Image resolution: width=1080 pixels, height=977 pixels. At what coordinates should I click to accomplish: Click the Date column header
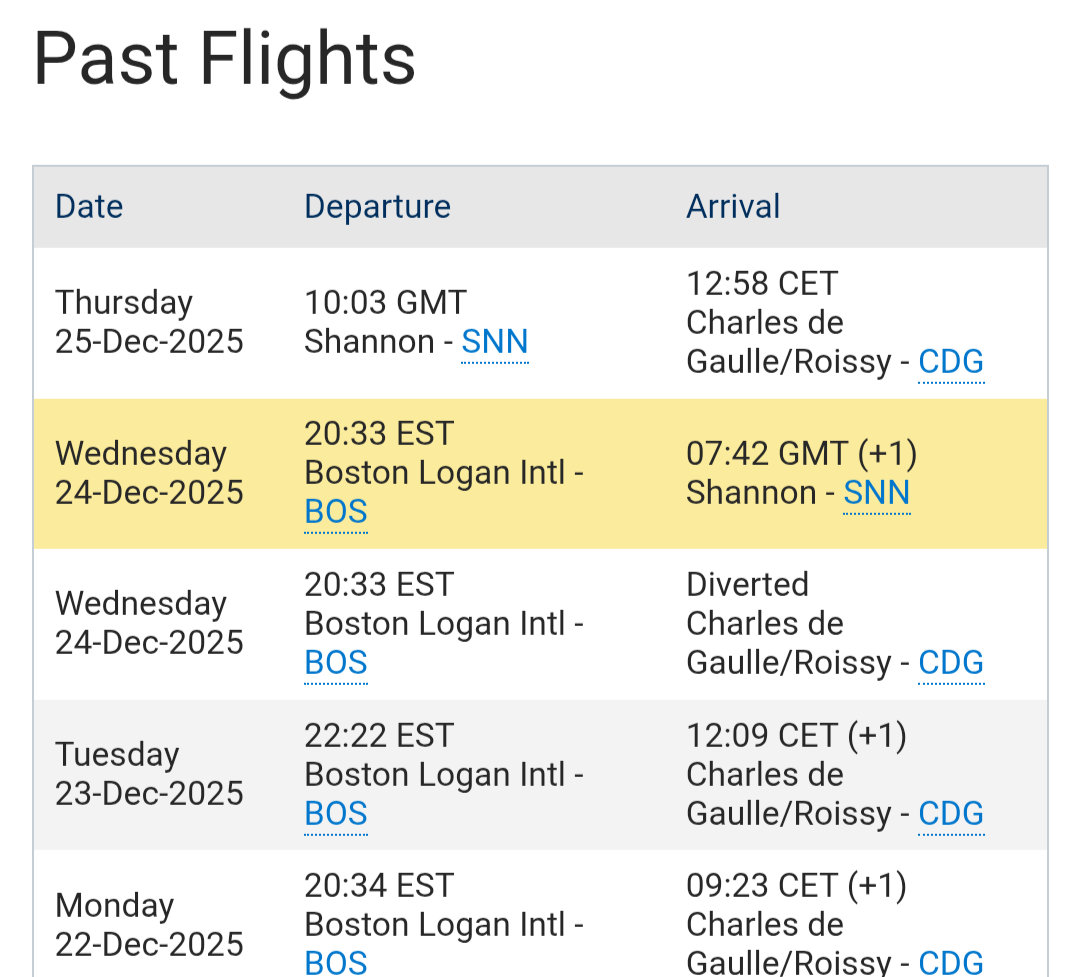[x=89, y=207]
